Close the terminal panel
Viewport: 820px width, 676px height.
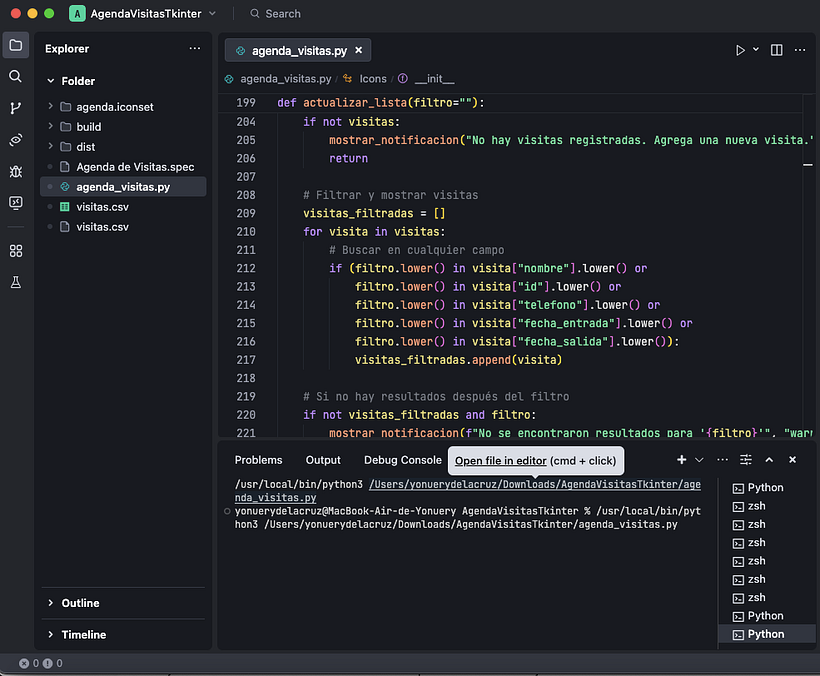click(x=792, y=460)
